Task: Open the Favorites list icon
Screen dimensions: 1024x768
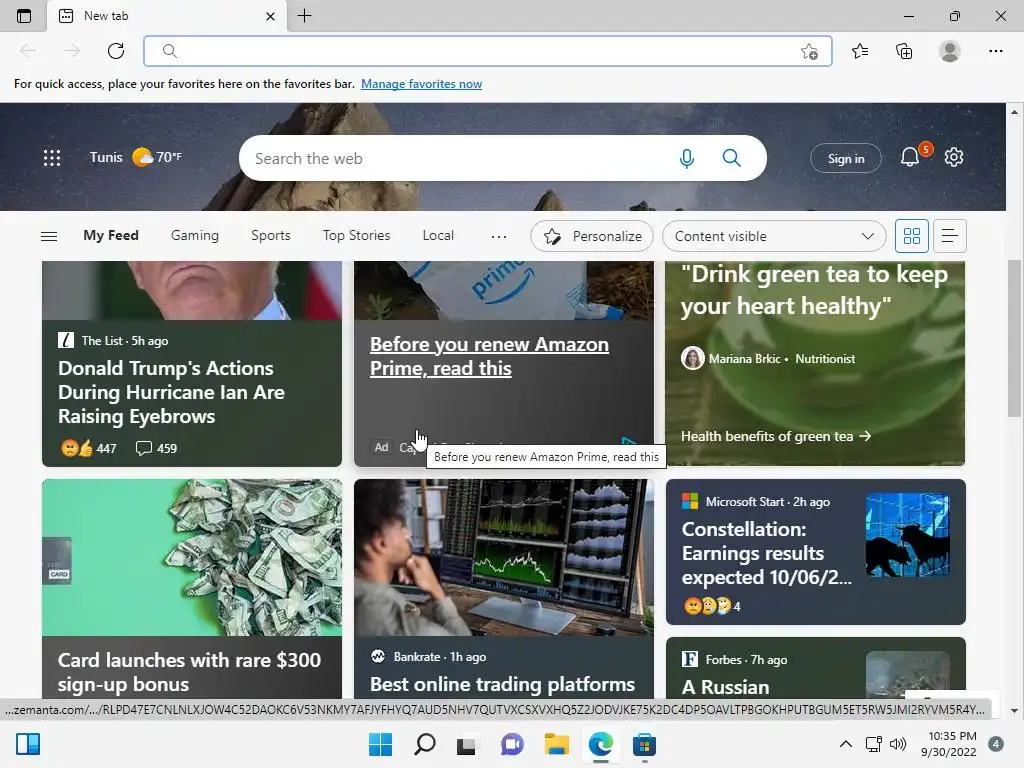Action: (860, 51)
